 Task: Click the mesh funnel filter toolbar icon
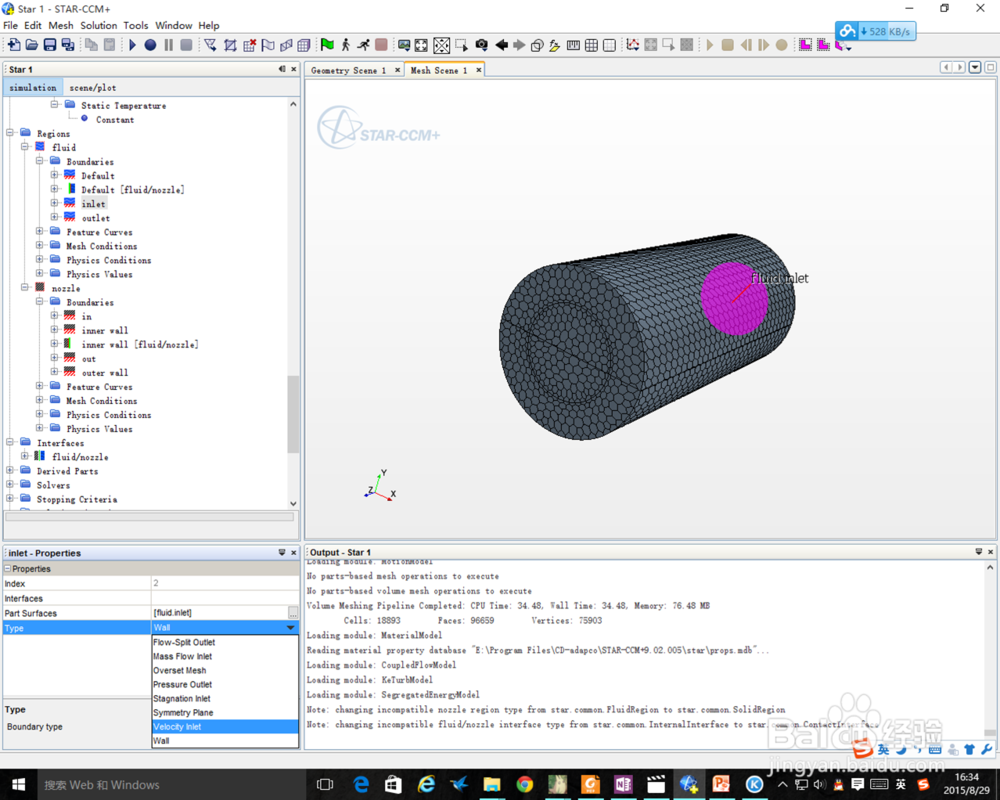tap(210, 45)
